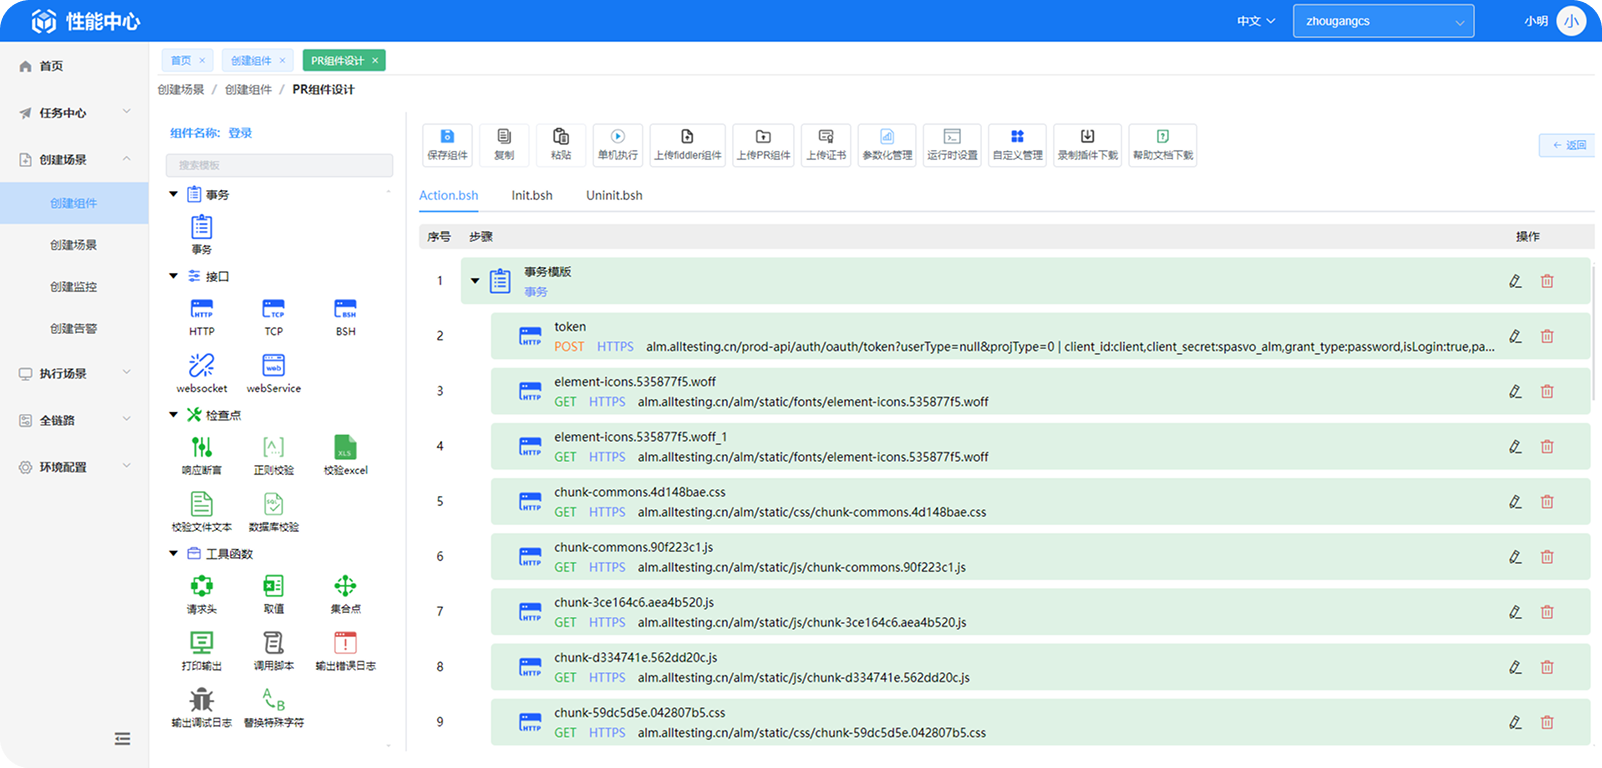
Task: Click the 返回 back button
Action: click(x=1568, y=145)
